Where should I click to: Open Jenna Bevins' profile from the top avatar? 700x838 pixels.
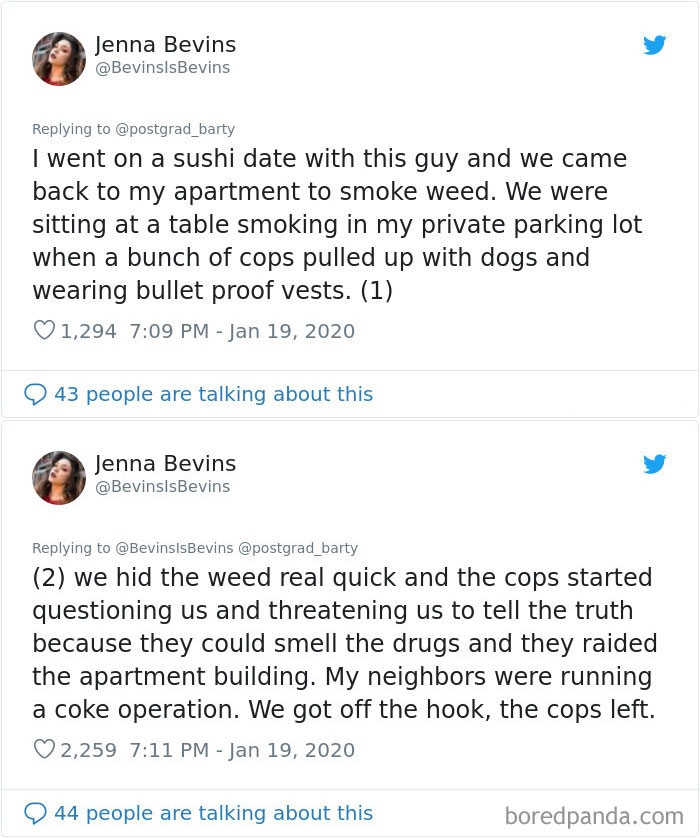point(59,59)
